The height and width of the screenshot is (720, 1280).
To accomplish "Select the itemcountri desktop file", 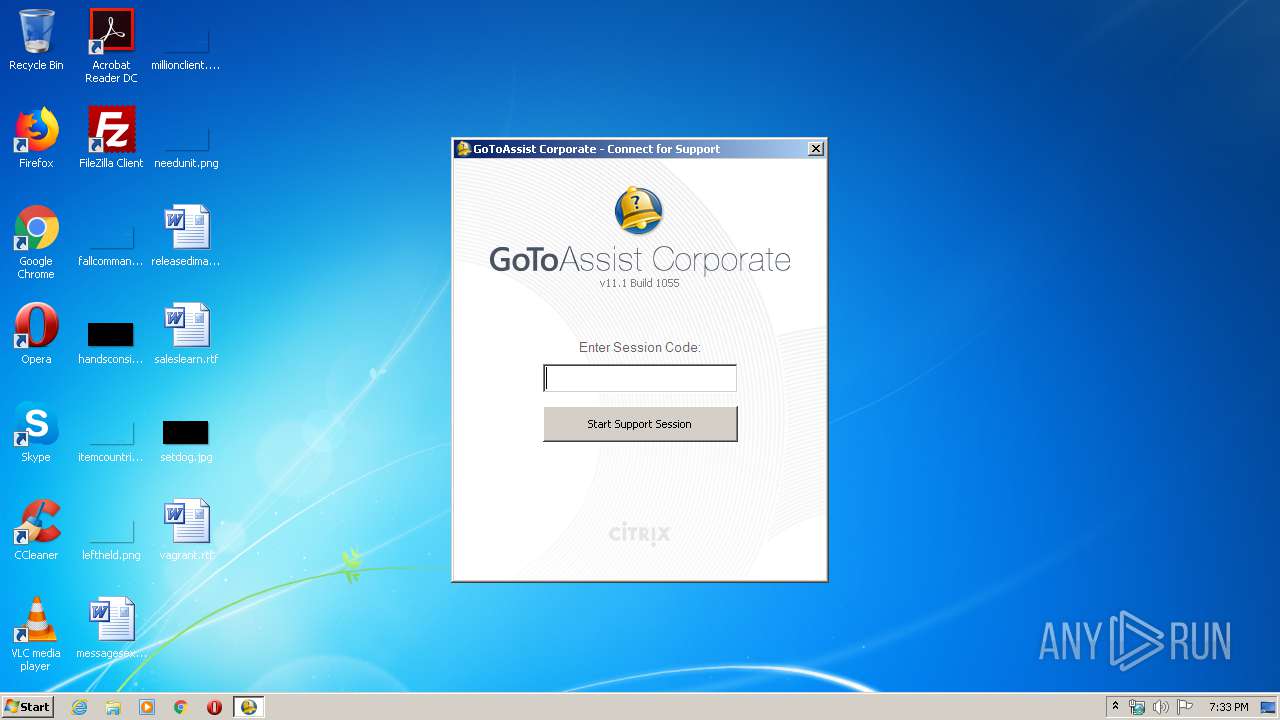I will (x=111, y=439).
